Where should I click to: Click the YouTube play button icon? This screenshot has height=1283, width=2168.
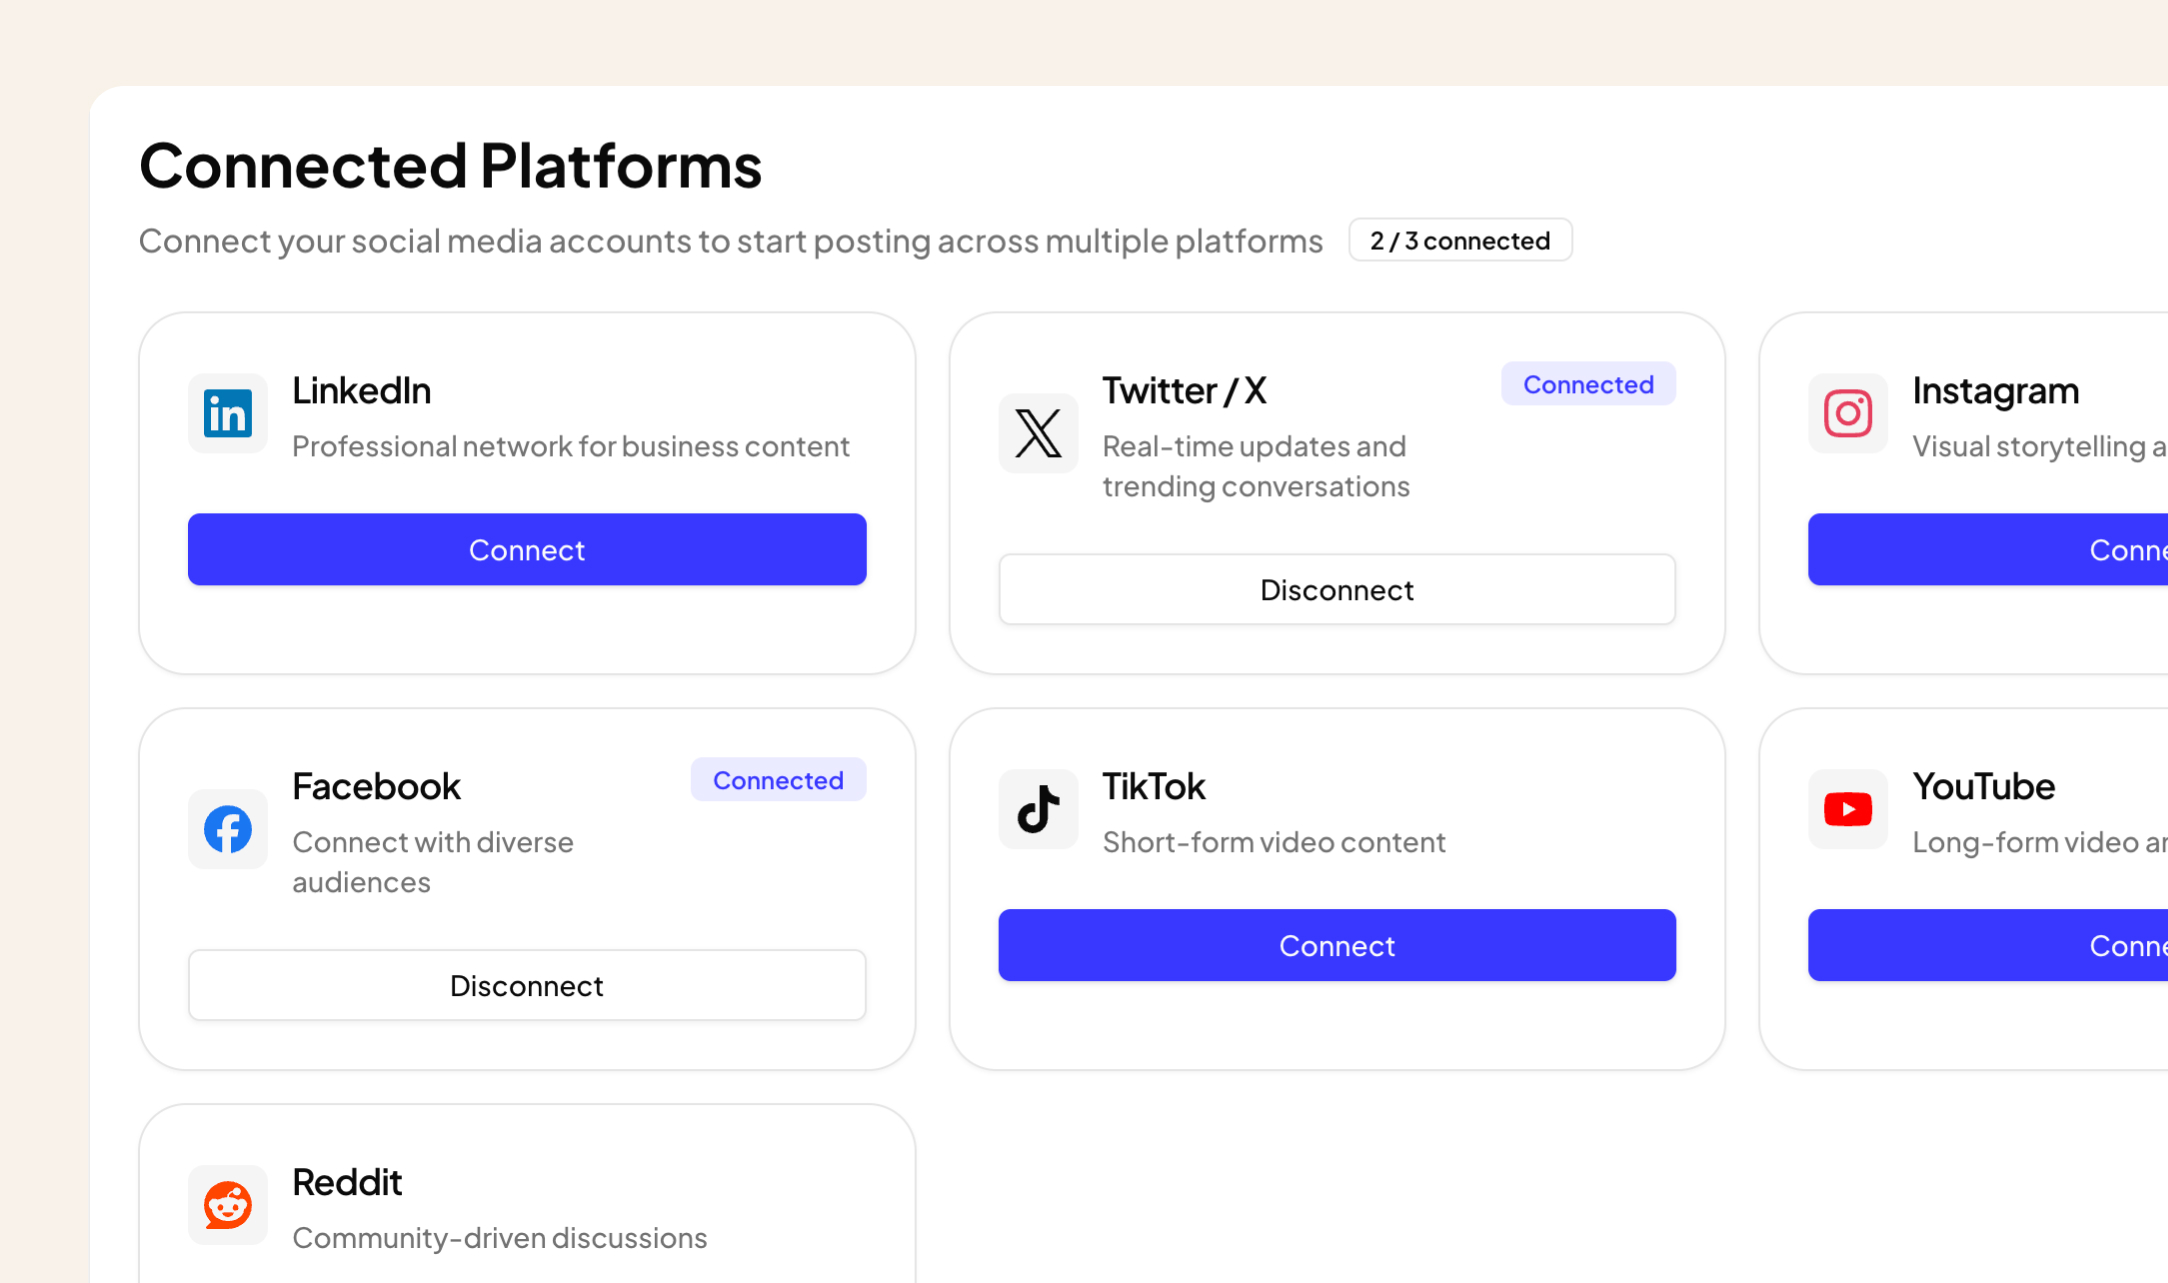(1847, 809)
